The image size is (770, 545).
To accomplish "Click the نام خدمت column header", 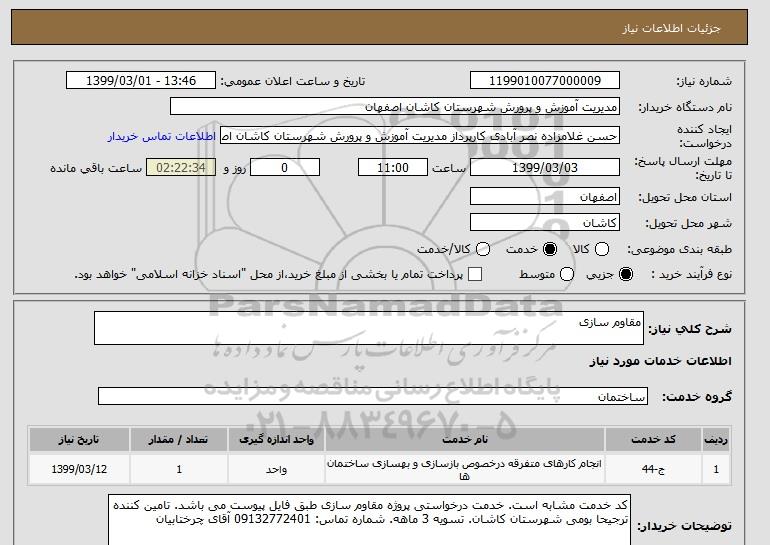I will click(465, 439).
